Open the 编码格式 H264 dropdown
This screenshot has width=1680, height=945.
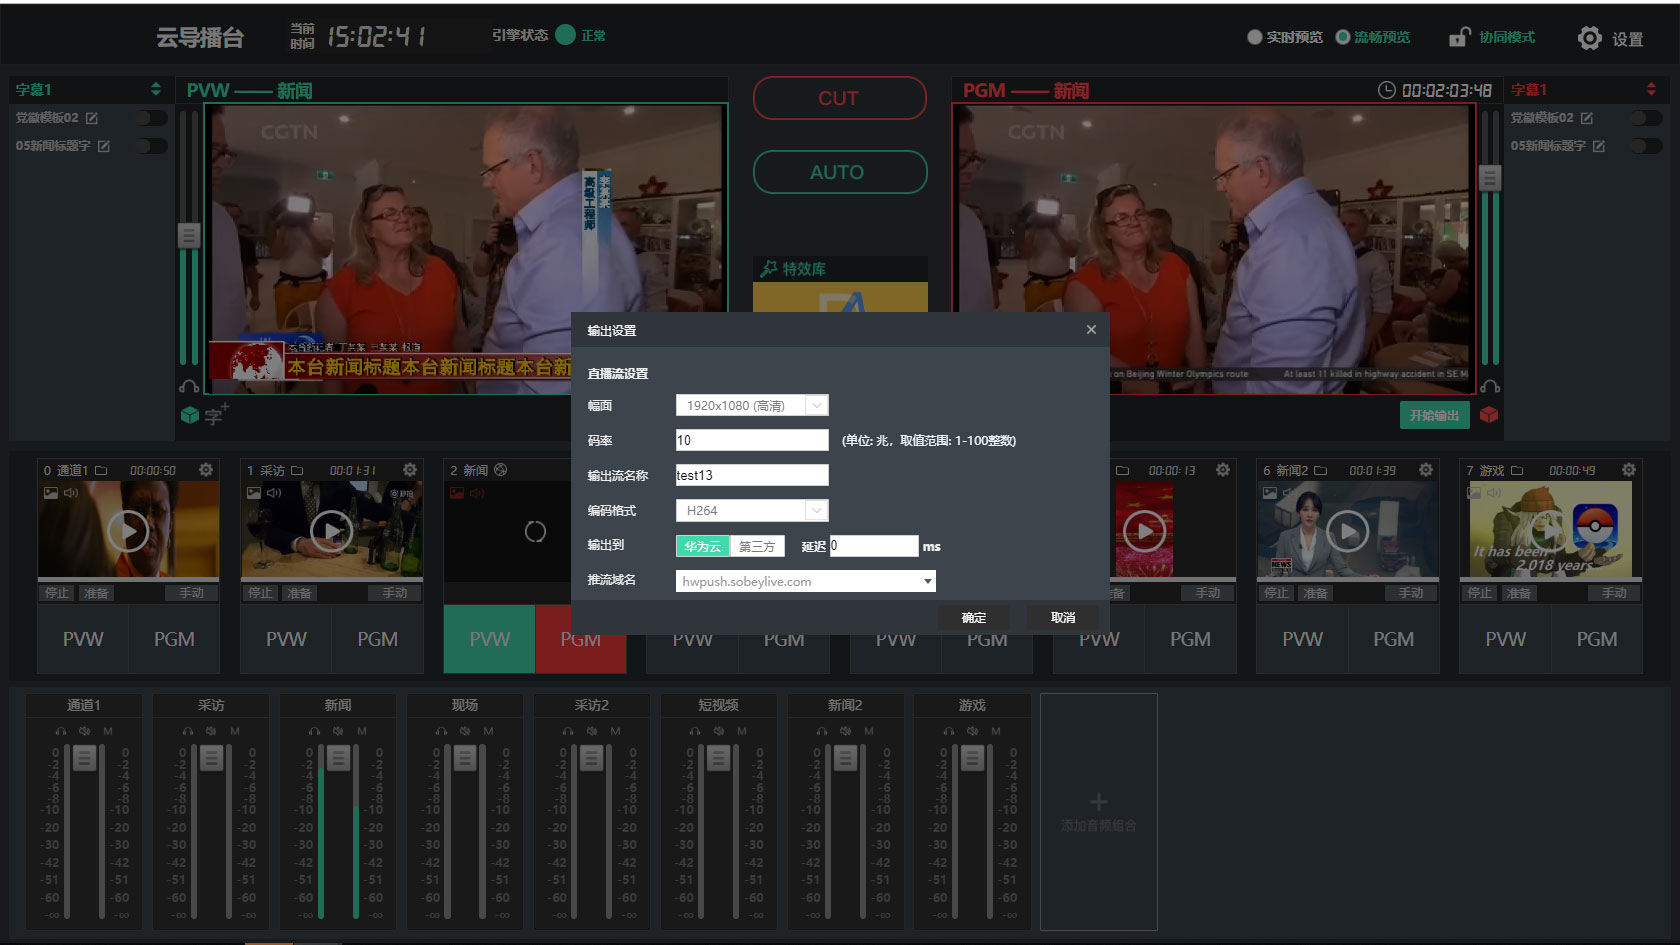752,510
